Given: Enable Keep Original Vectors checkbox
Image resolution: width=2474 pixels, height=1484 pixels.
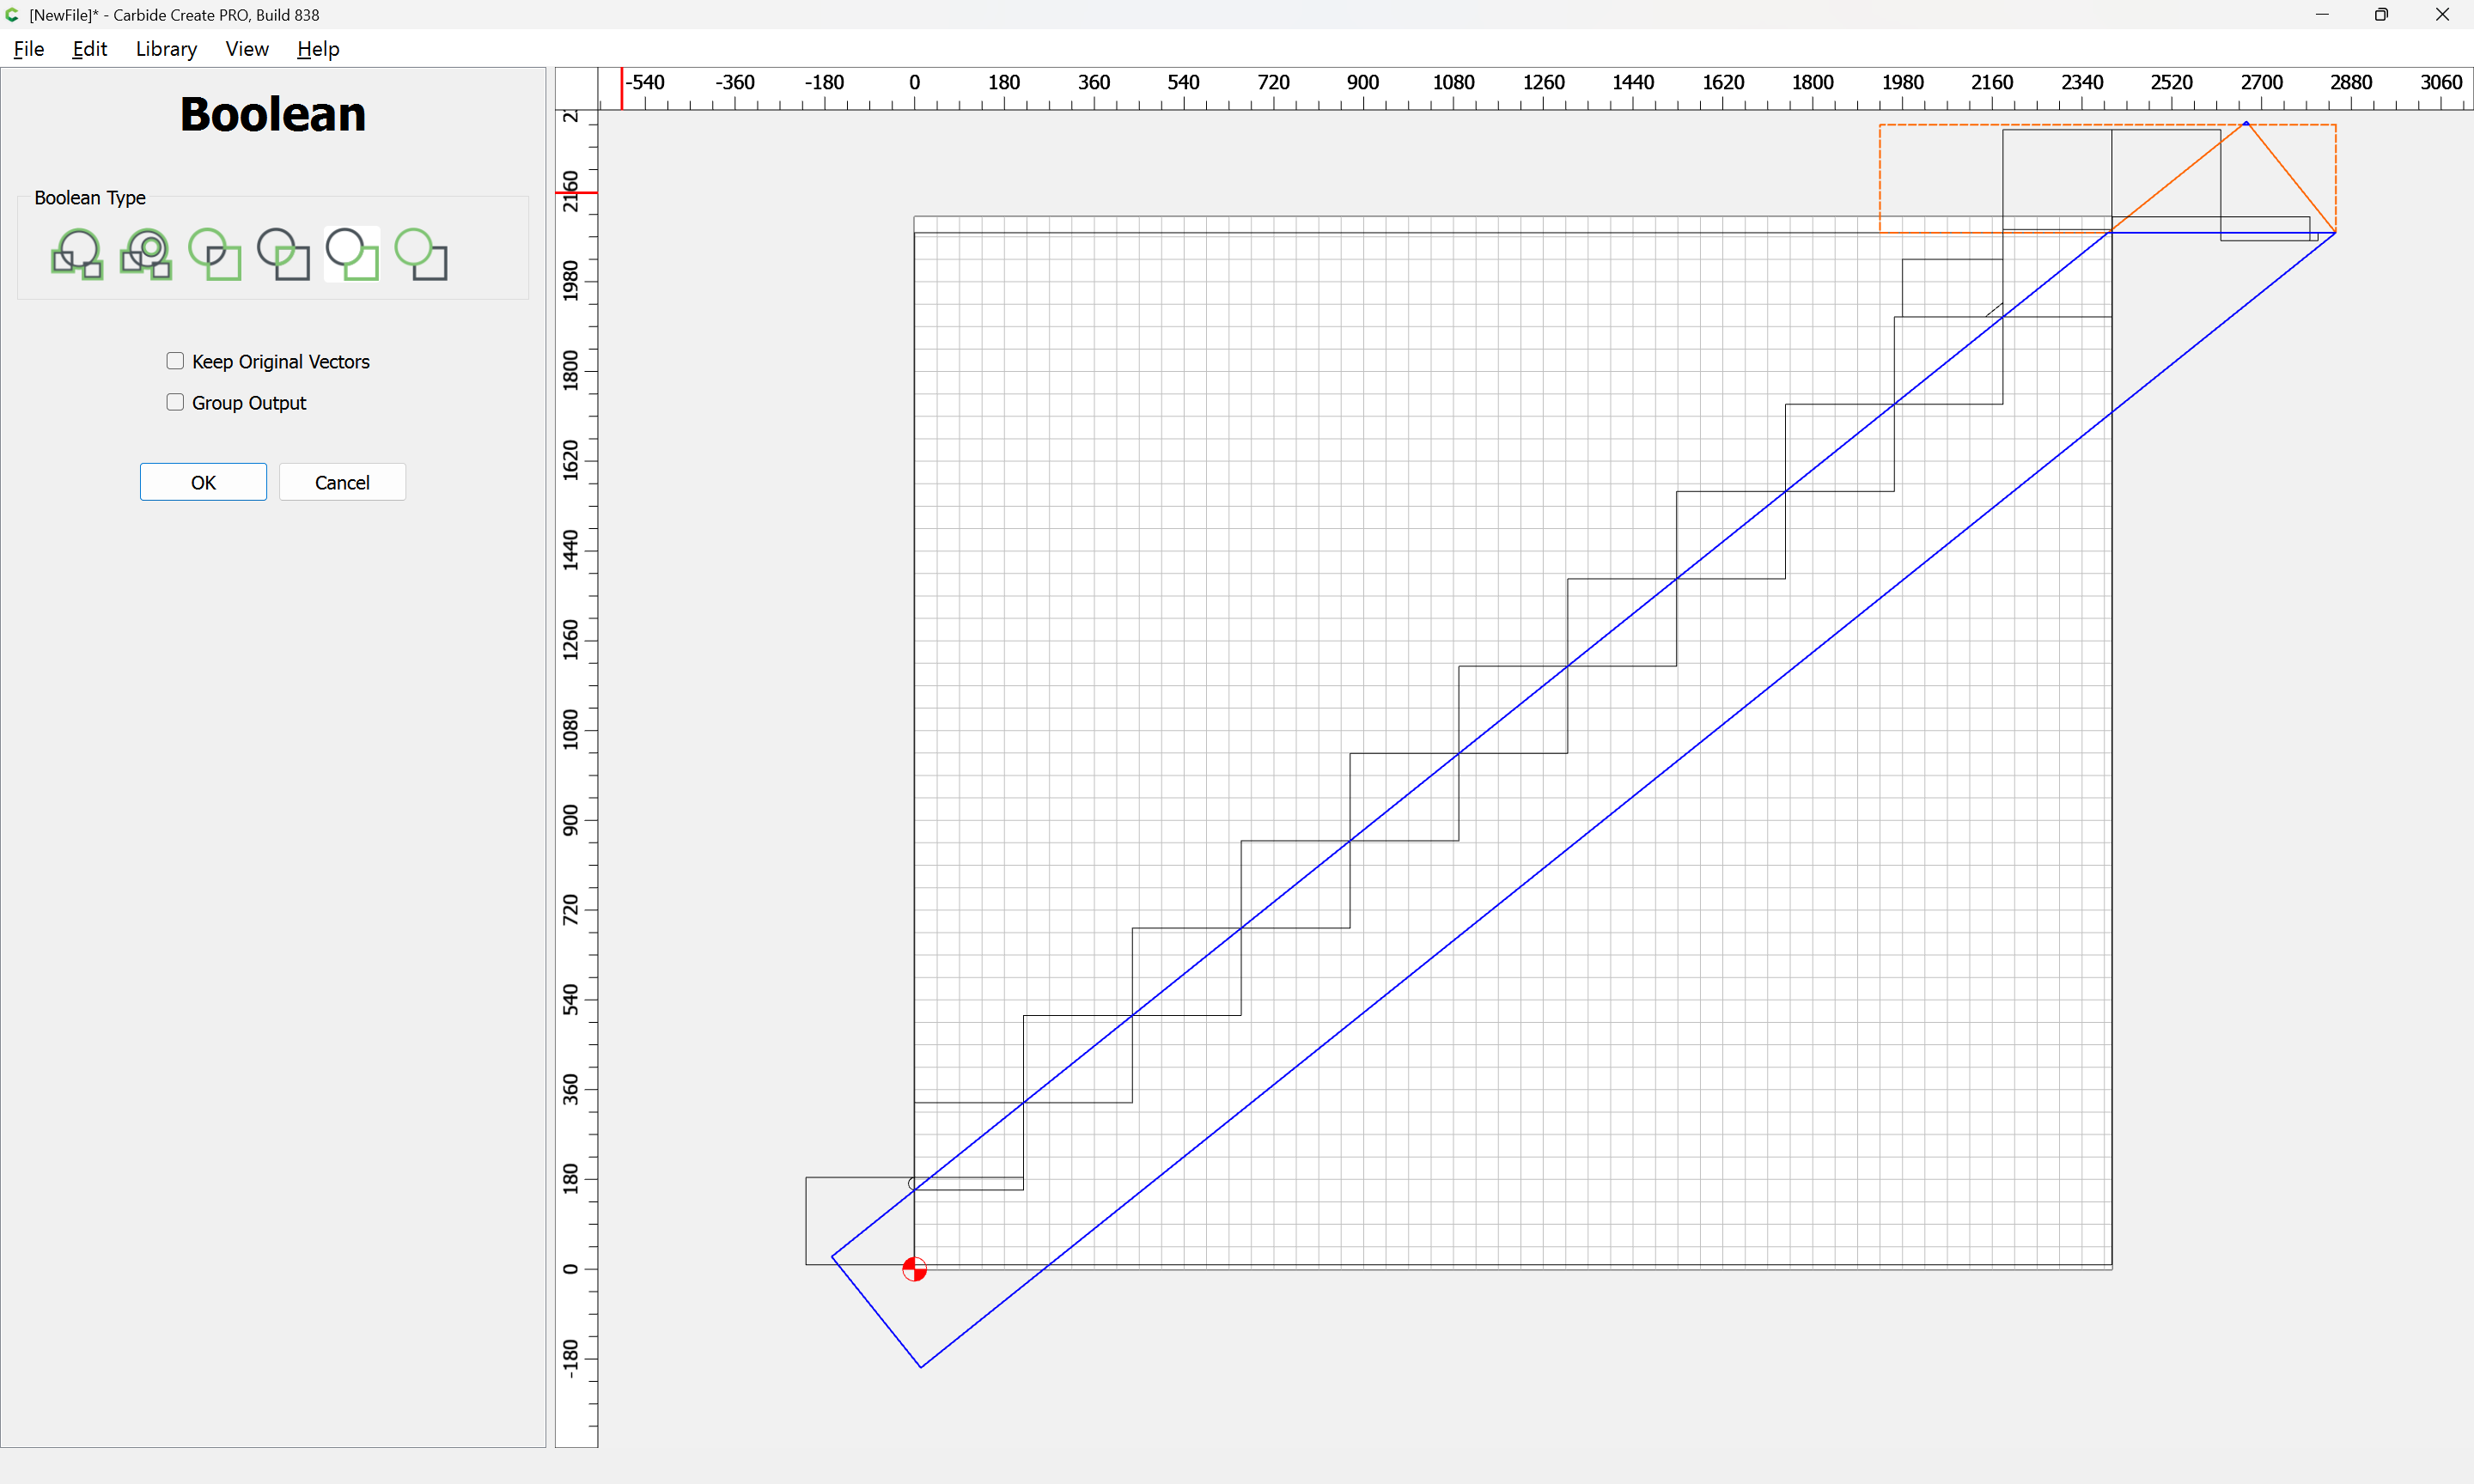Looking at the screenshot, I should 175,361.
